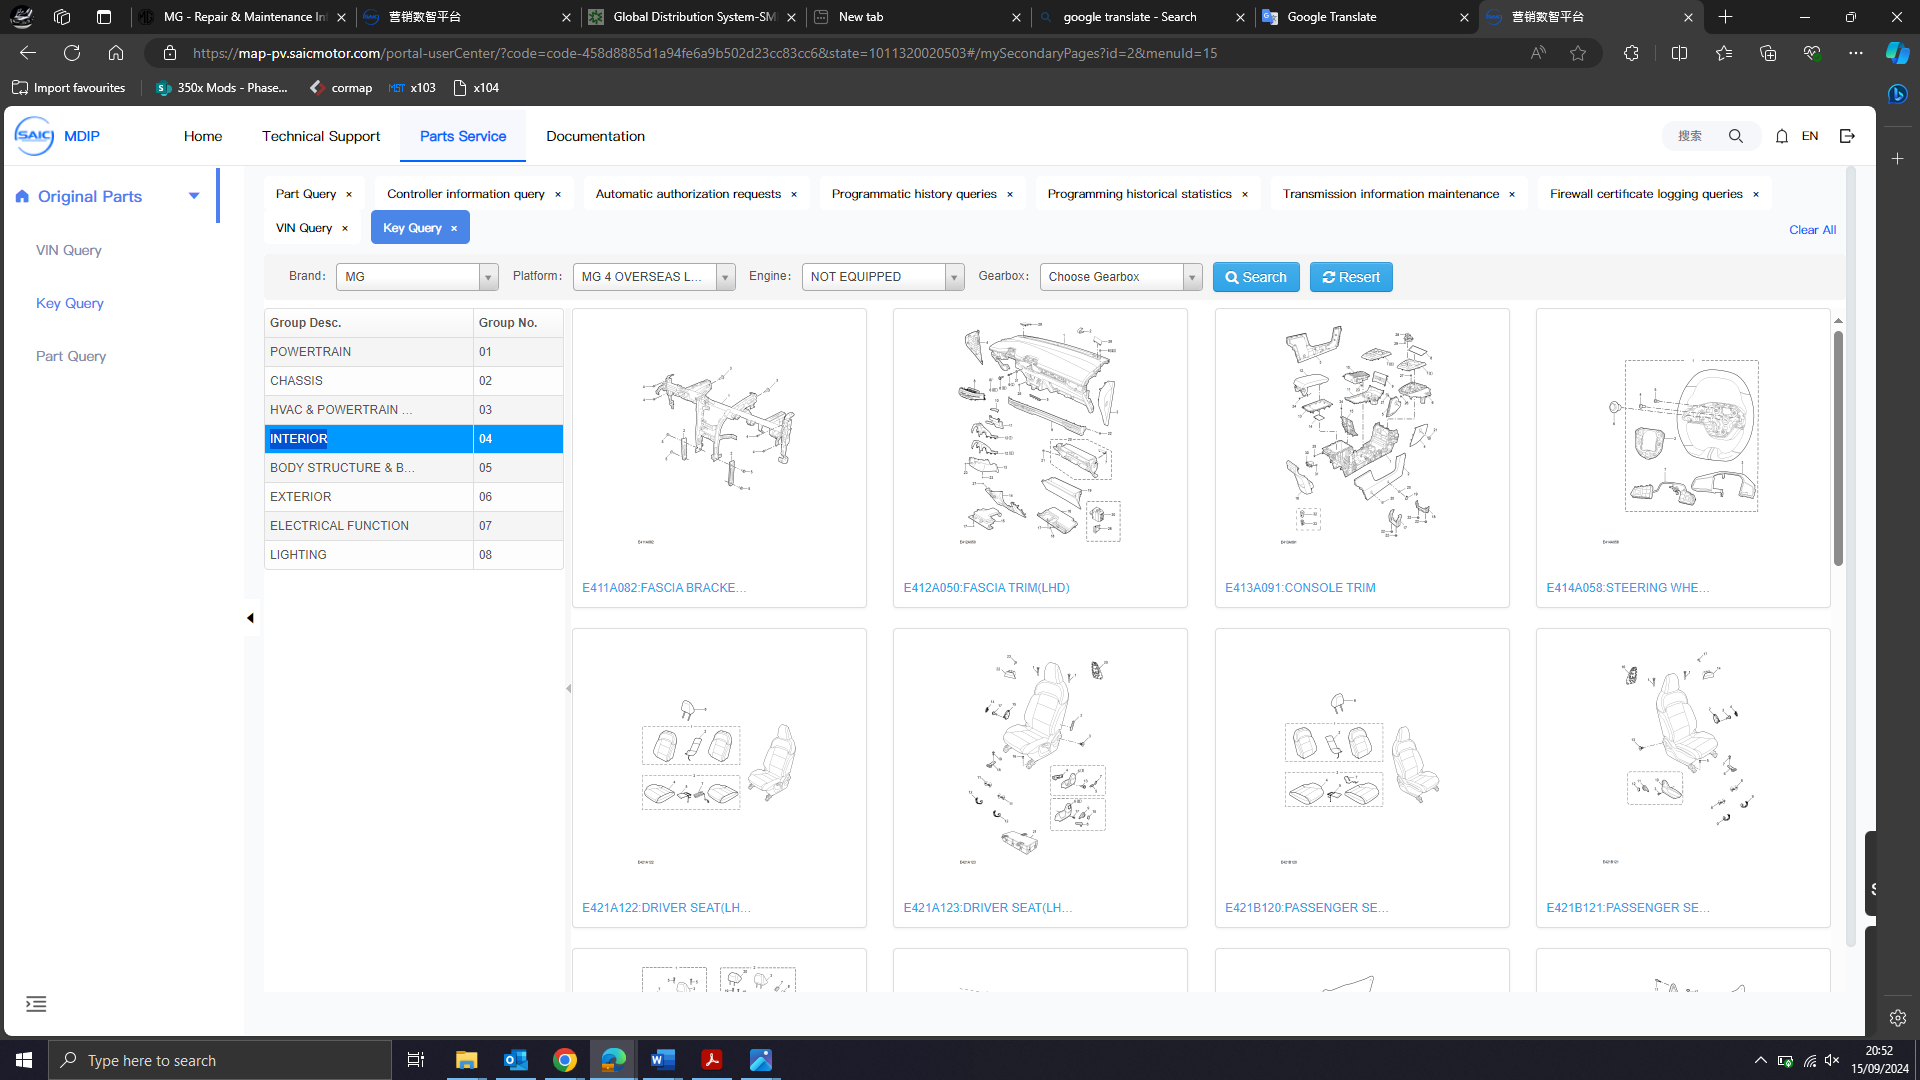Click the search magnifier icon in header
The width and height of the screenshot is (1920, 1080).
pos(1736,136)
